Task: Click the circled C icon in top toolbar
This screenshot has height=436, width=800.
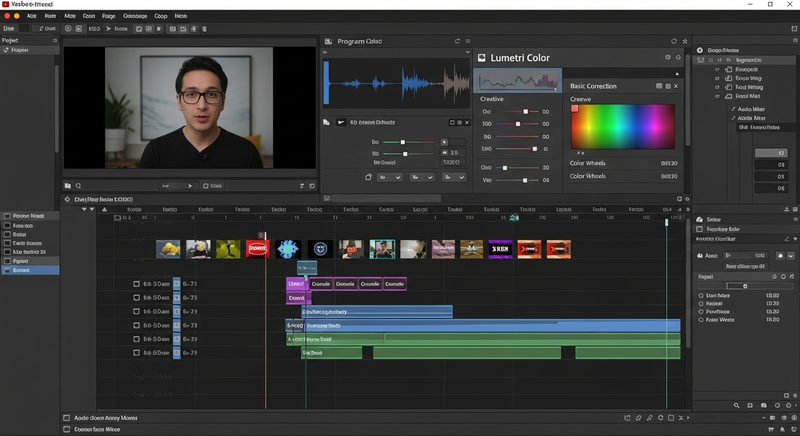Action: click(68, 29)
